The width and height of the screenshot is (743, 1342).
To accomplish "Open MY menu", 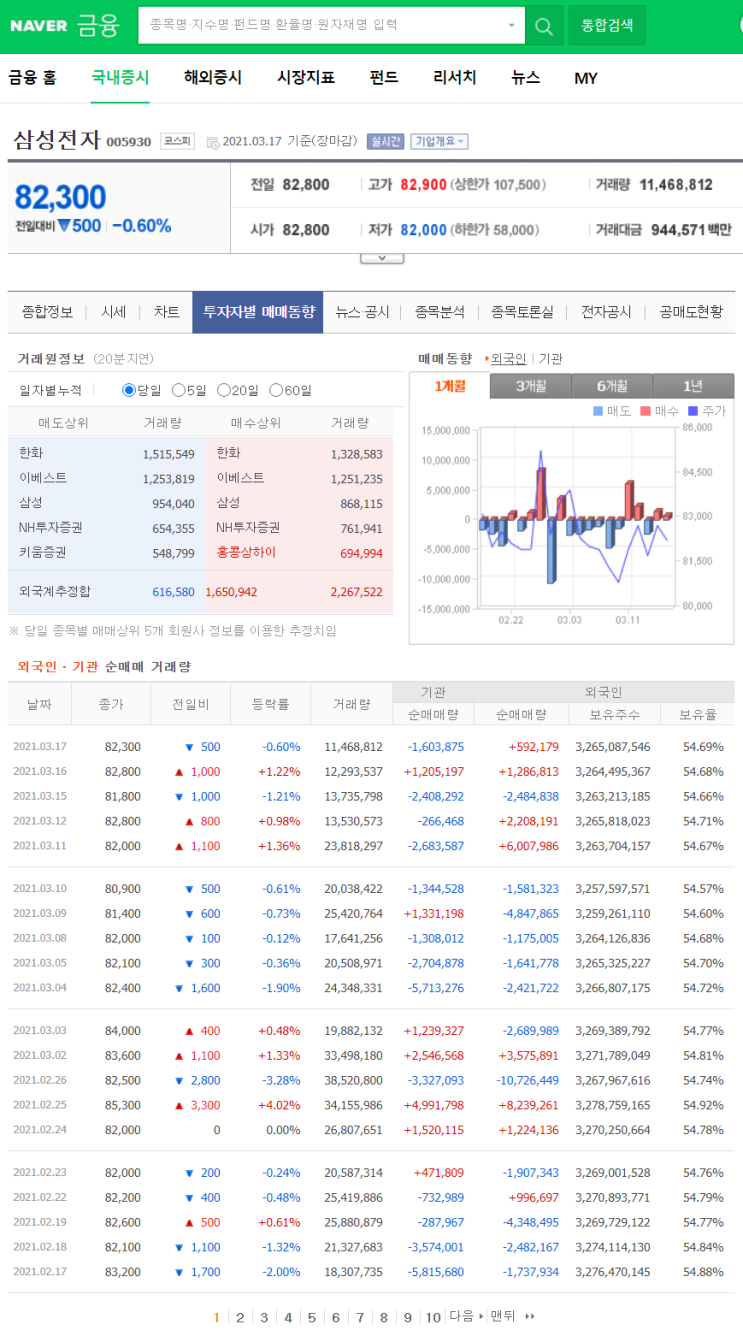I will tap(586, 78).
